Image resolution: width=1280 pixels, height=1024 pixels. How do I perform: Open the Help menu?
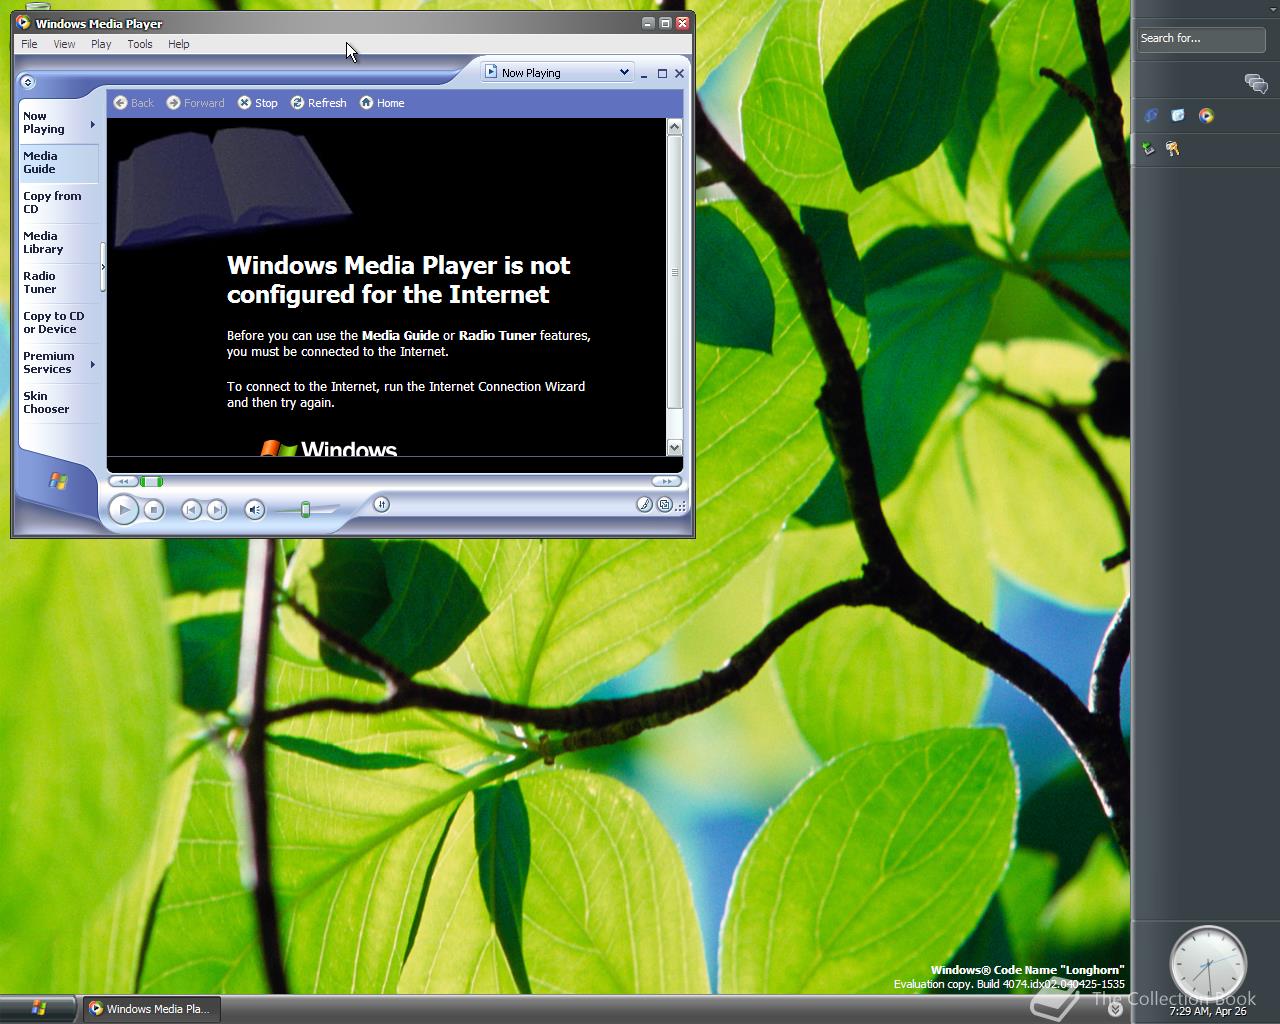tap(179, 44)
